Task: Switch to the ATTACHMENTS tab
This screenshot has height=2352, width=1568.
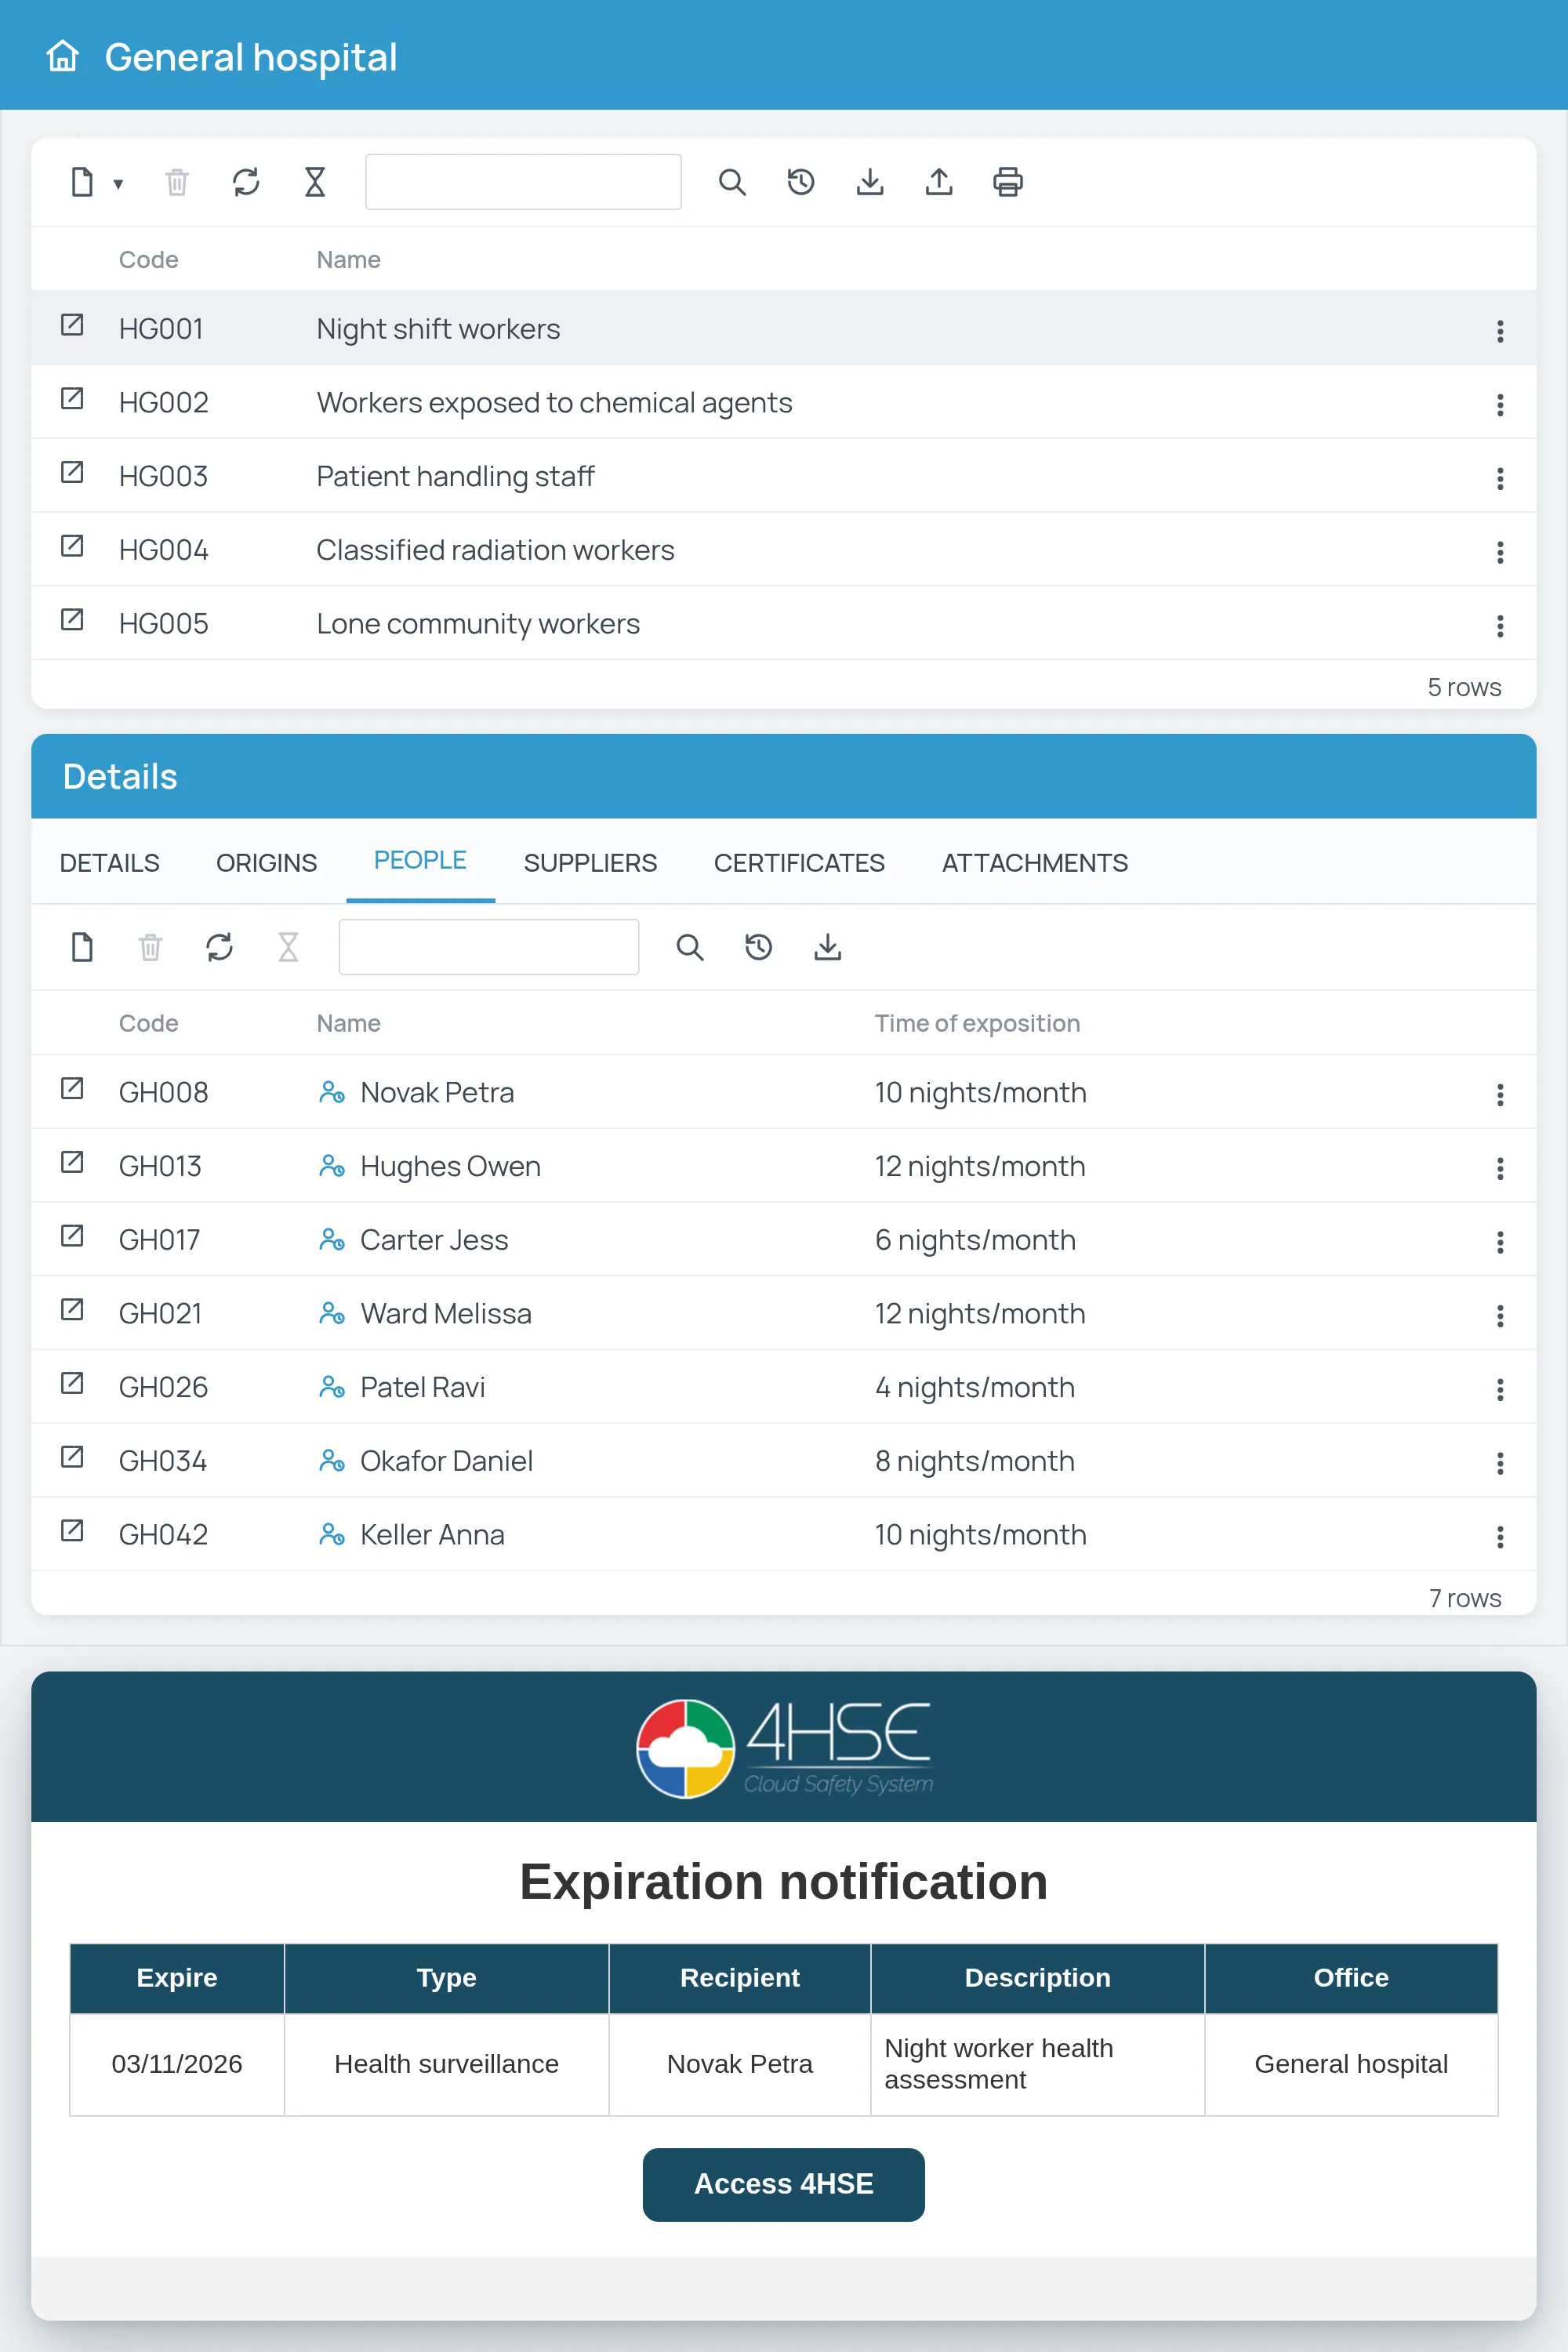Action: [x=1035, y=863]
